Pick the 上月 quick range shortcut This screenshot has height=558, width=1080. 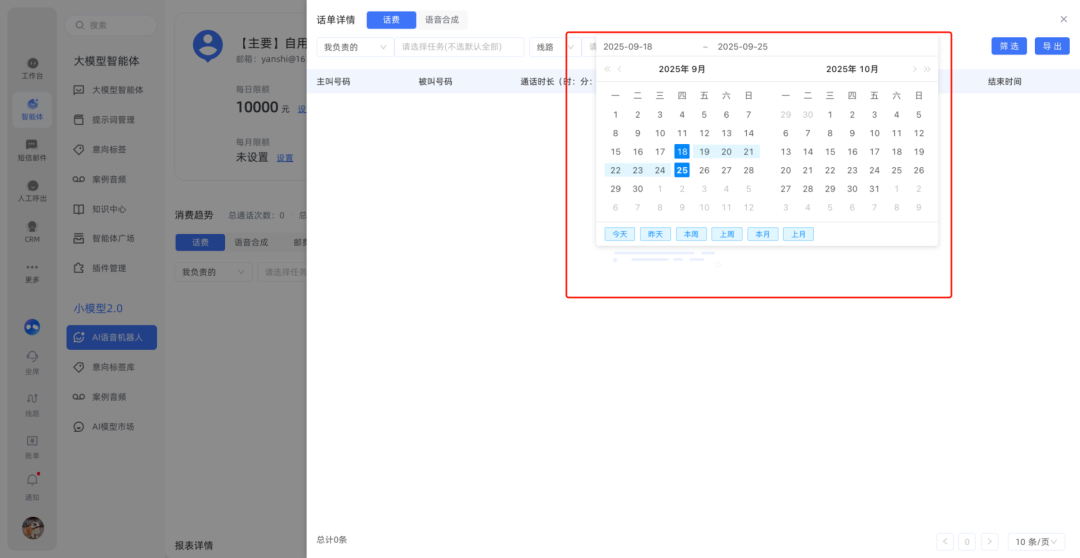pos(798,234)
